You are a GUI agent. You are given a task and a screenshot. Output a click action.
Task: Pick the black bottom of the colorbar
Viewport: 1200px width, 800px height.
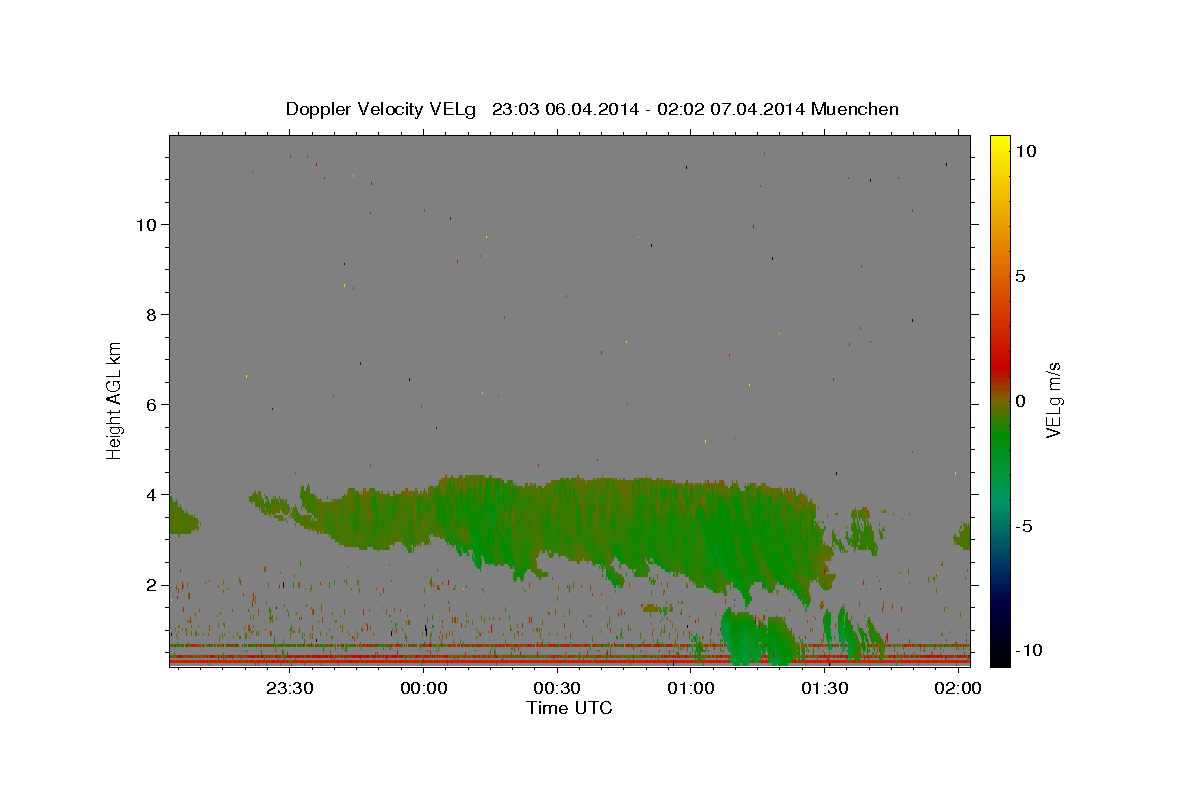point(999,655)
